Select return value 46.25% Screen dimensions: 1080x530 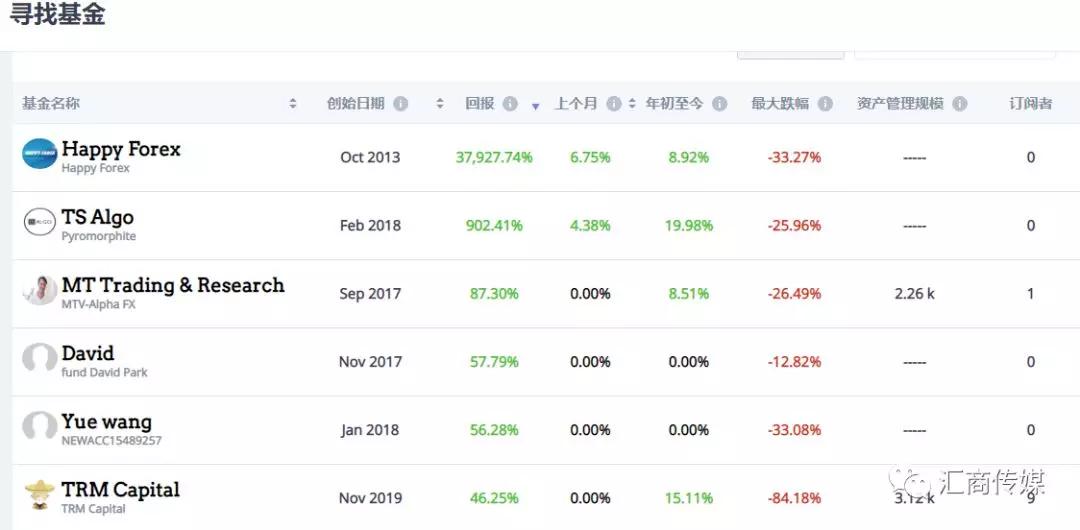494,498
